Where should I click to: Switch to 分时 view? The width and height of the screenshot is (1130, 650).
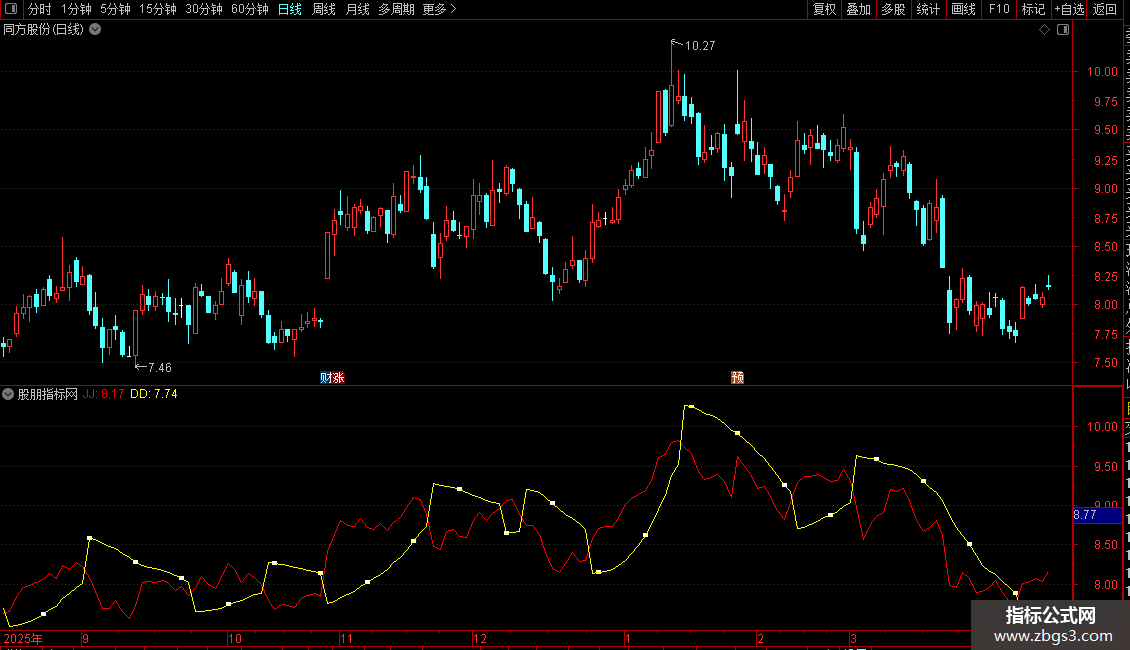40,9
